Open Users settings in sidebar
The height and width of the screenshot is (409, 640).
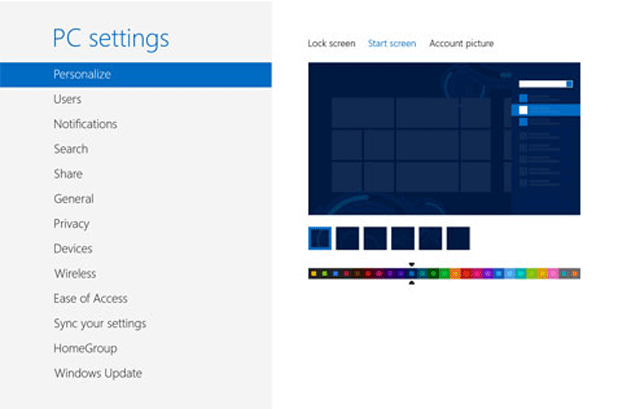pyautogui.click(x=68, y=99)
